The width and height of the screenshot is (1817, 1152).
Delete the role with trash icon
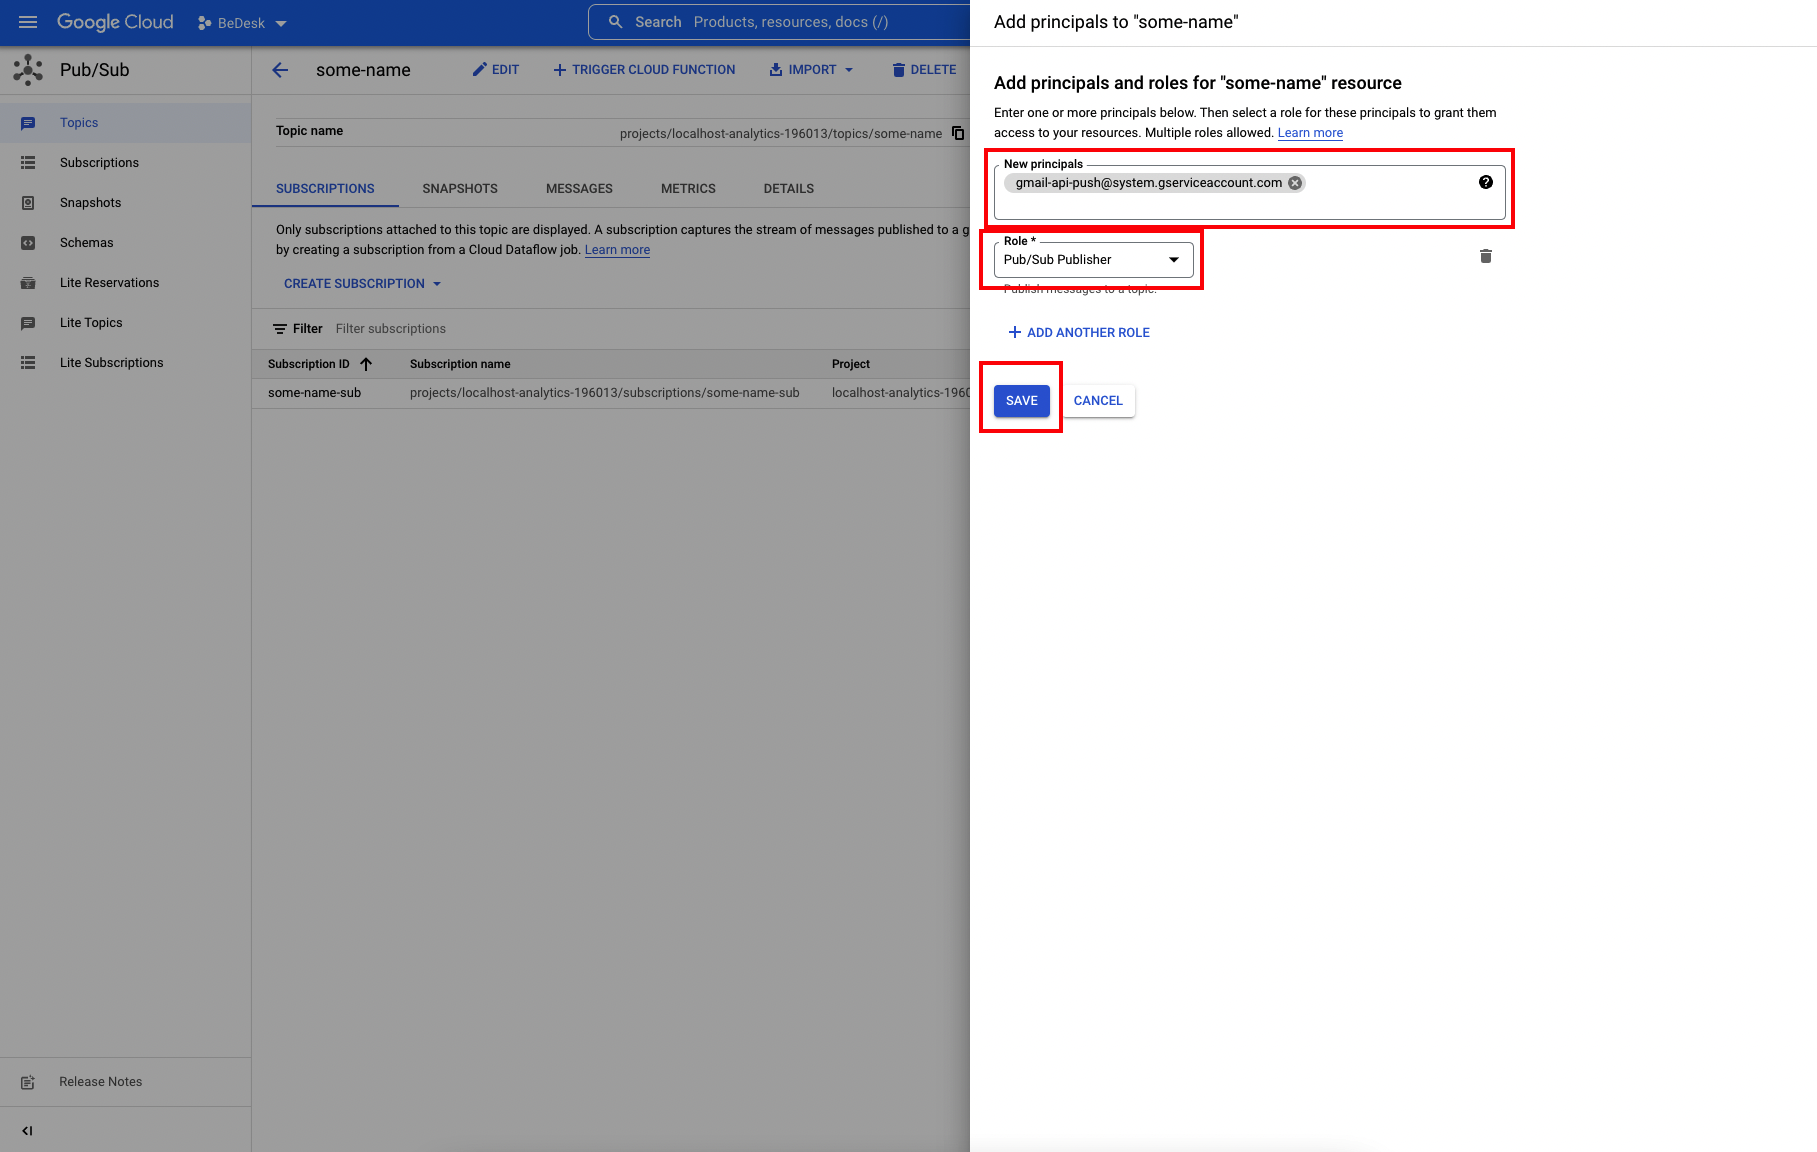(1486, 257)
